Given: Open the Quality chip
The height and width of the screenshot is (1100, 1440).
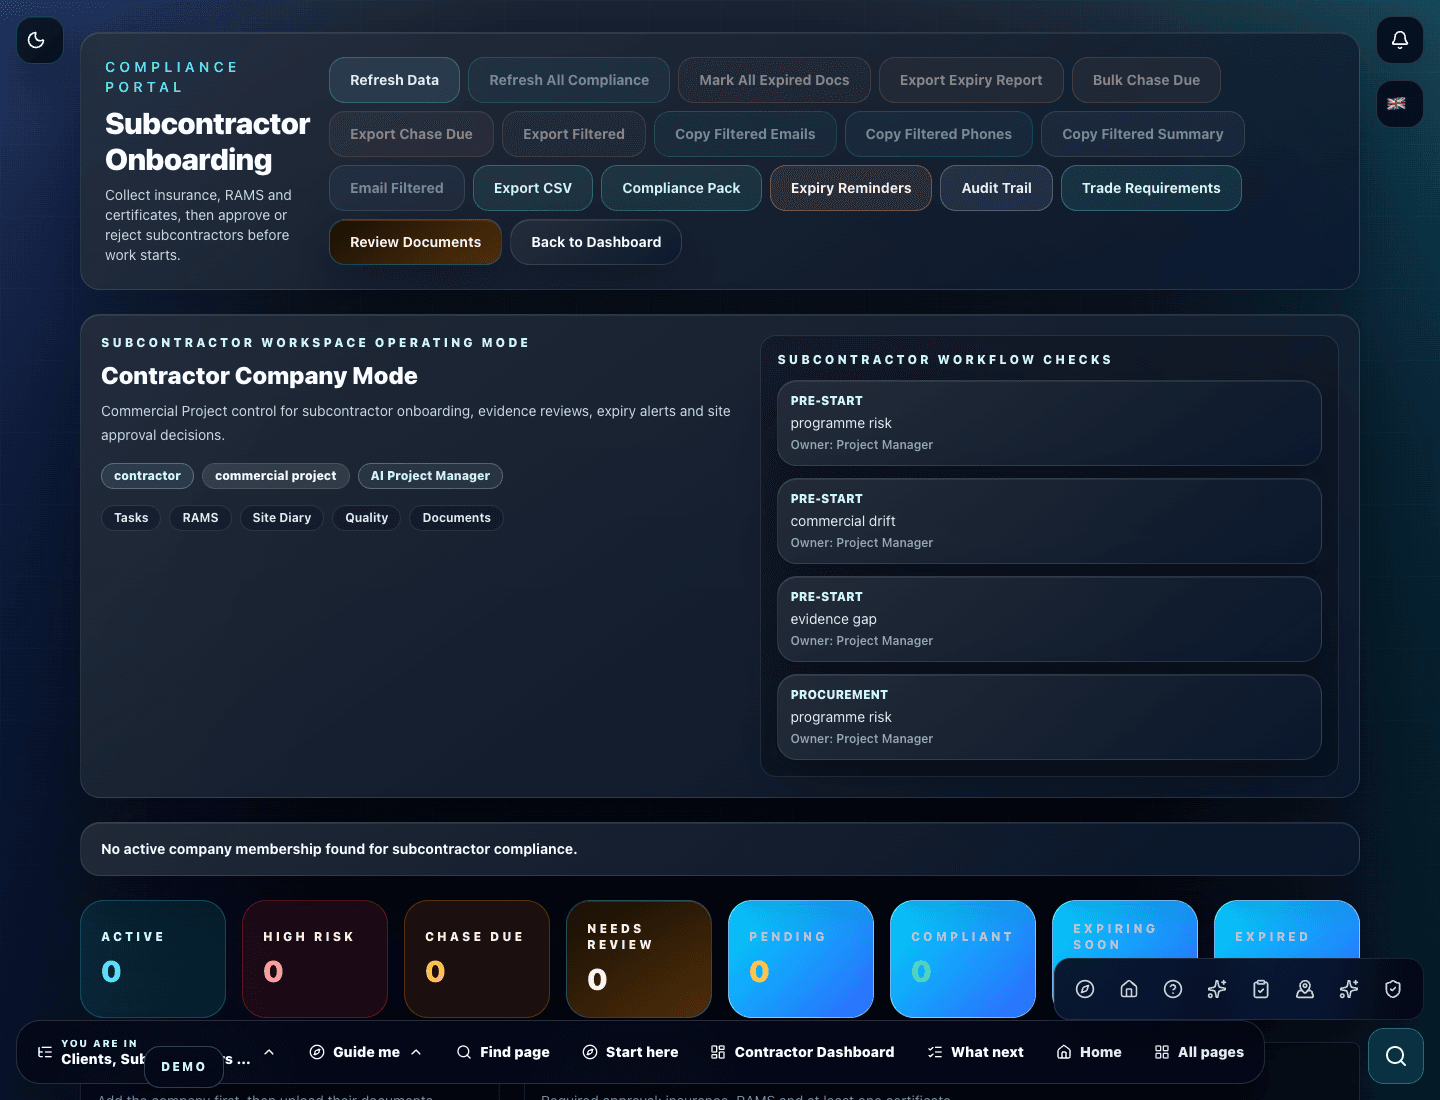Looking at the screenshot, I should [x=367, y=518].
